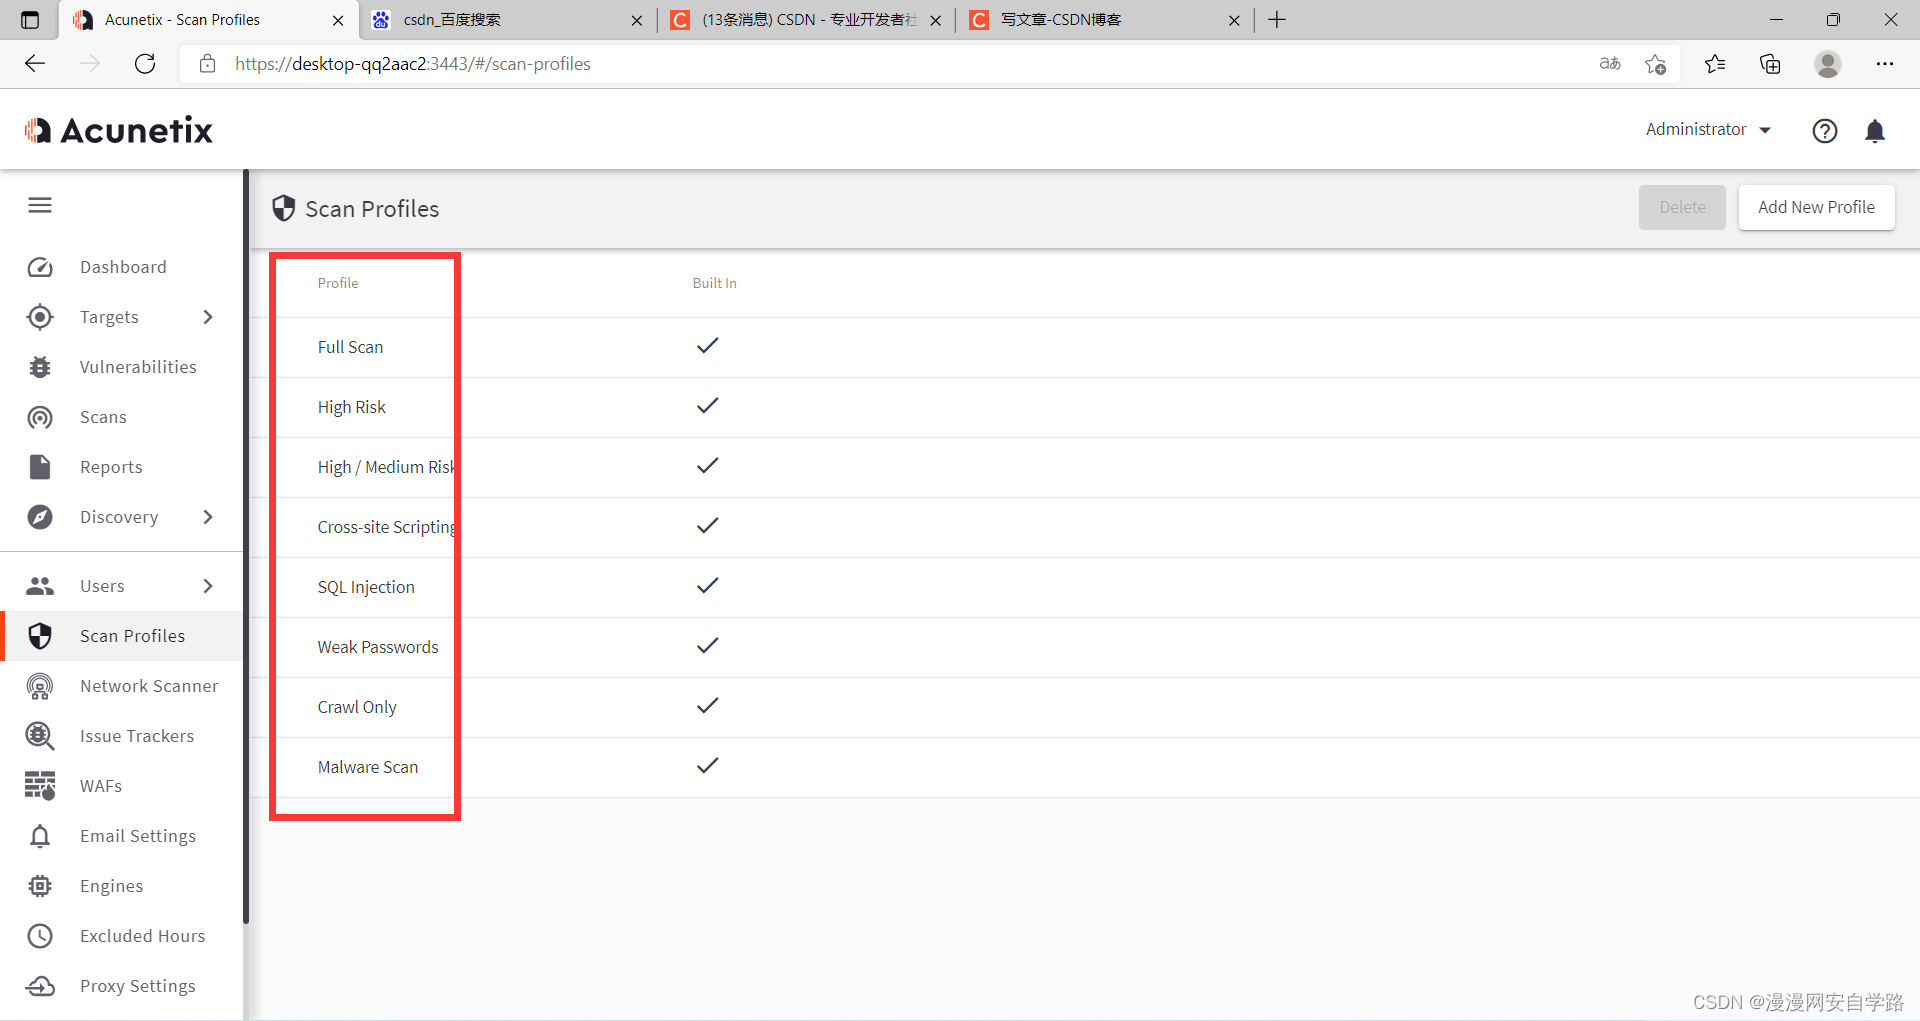Open a new browser tab

coord(1277,20)
